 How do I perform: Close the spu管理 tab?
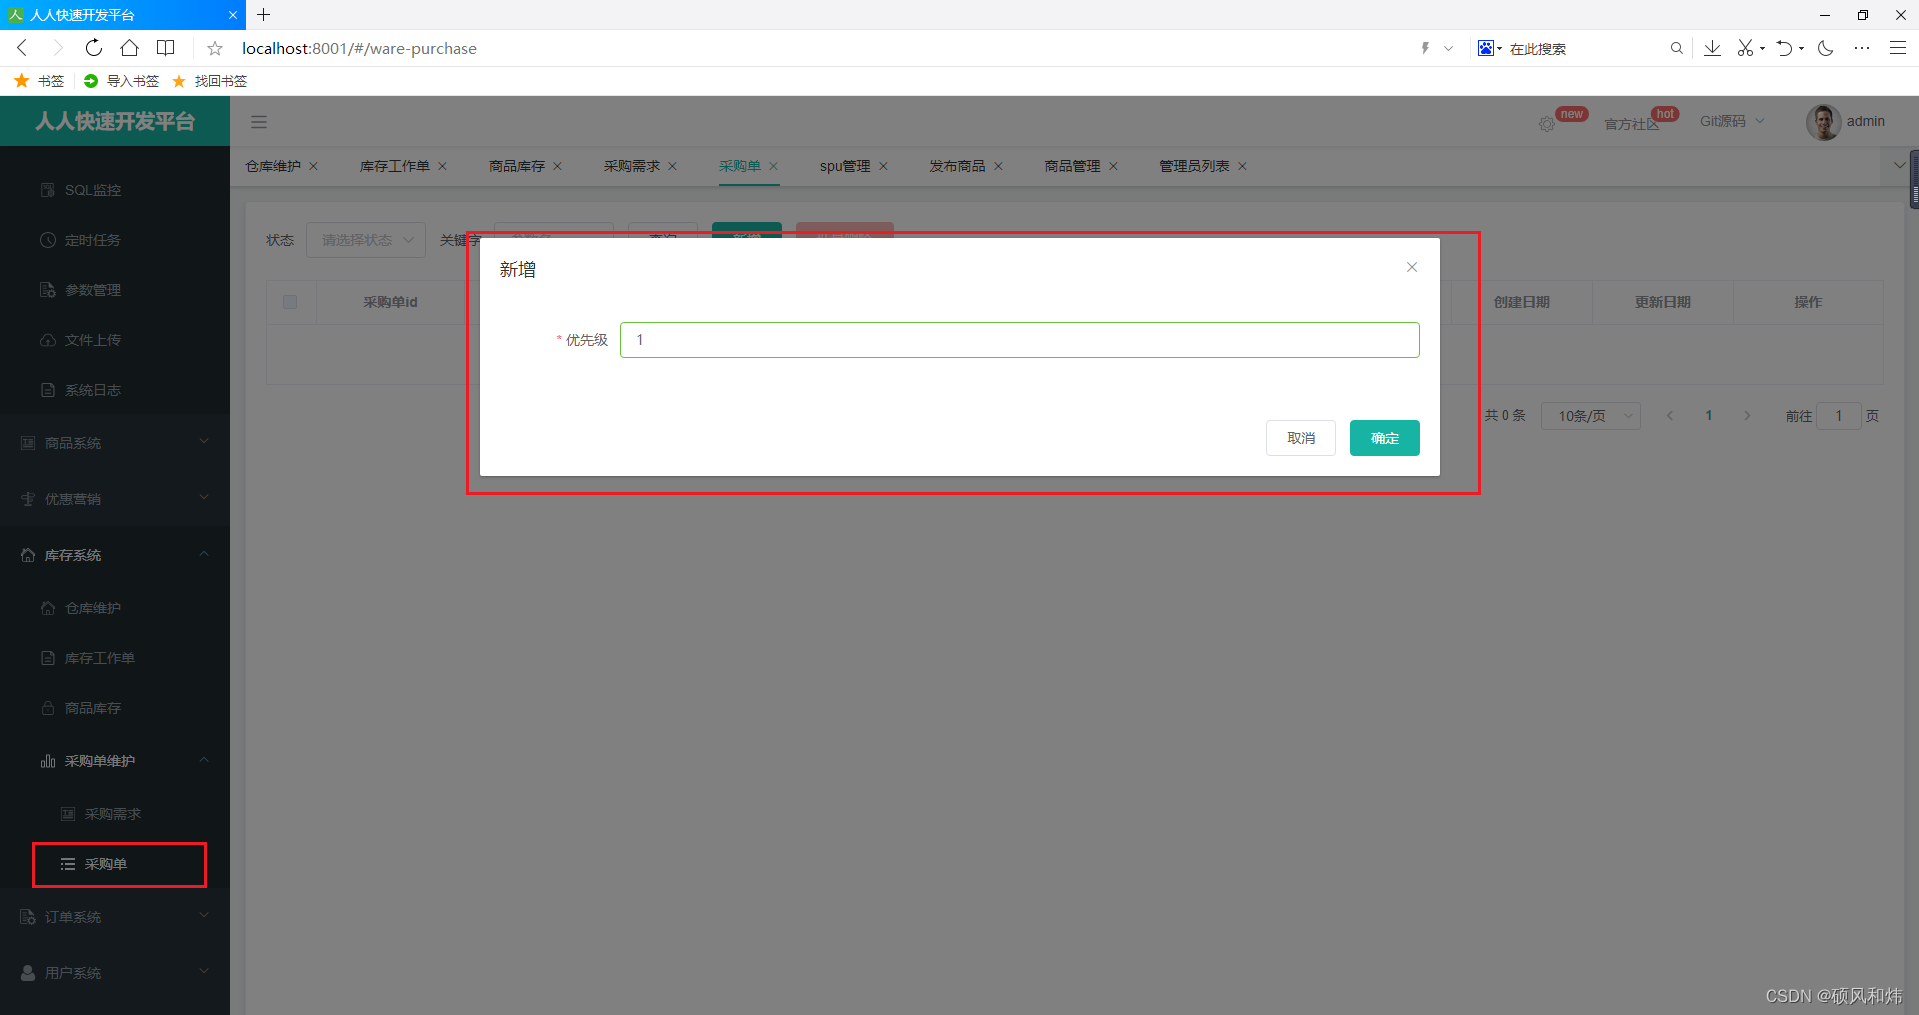click(x=883, y=166)
